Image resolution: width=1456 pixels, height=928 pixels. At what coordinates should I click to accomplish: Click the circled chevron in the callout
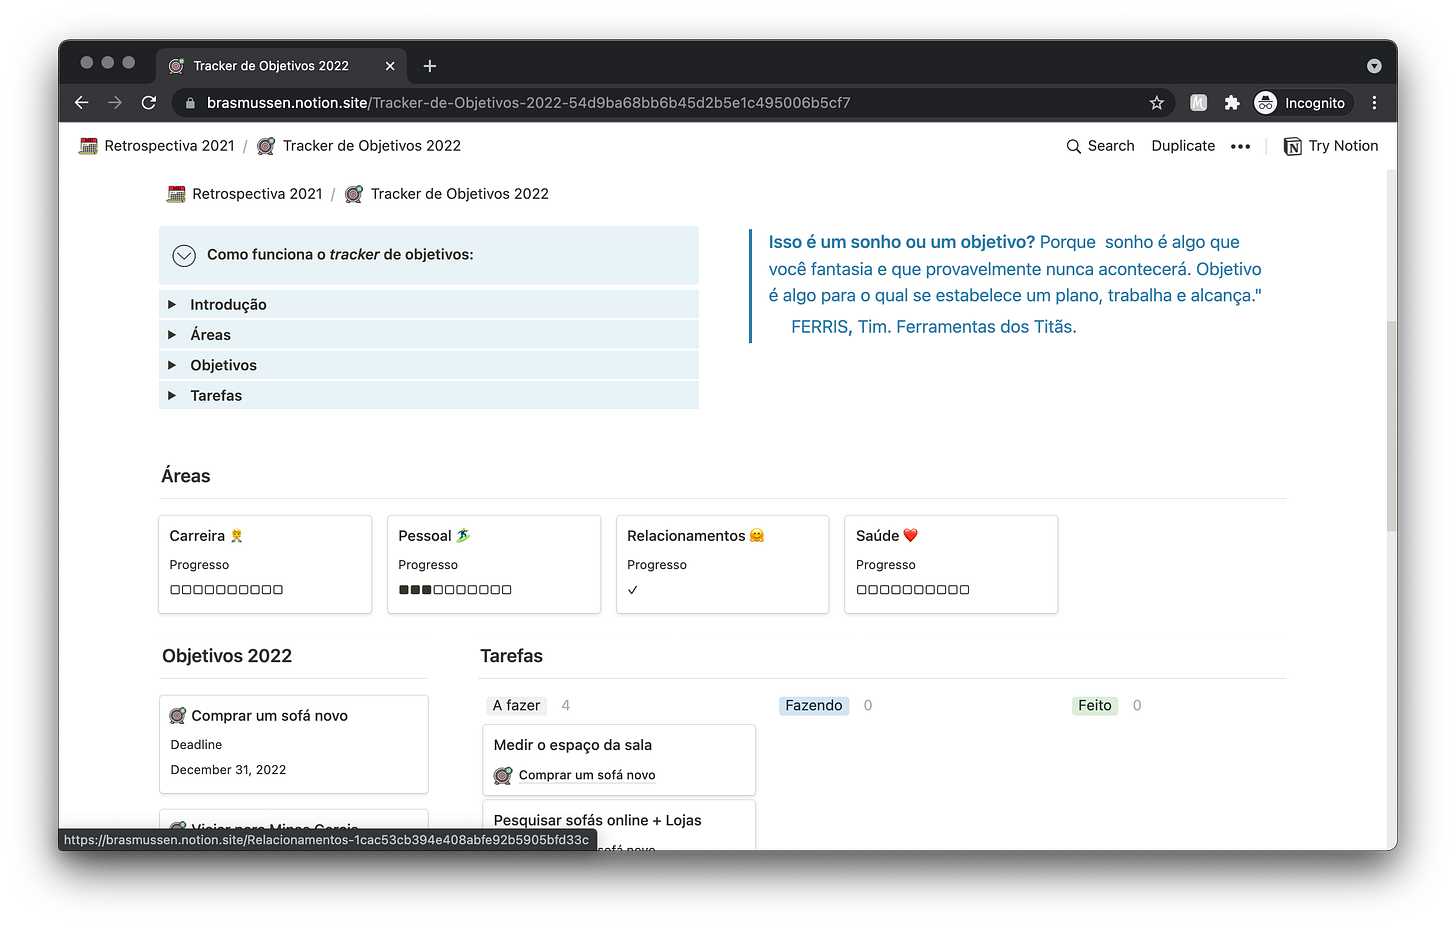pyautogui.click(x=184, y=255)
